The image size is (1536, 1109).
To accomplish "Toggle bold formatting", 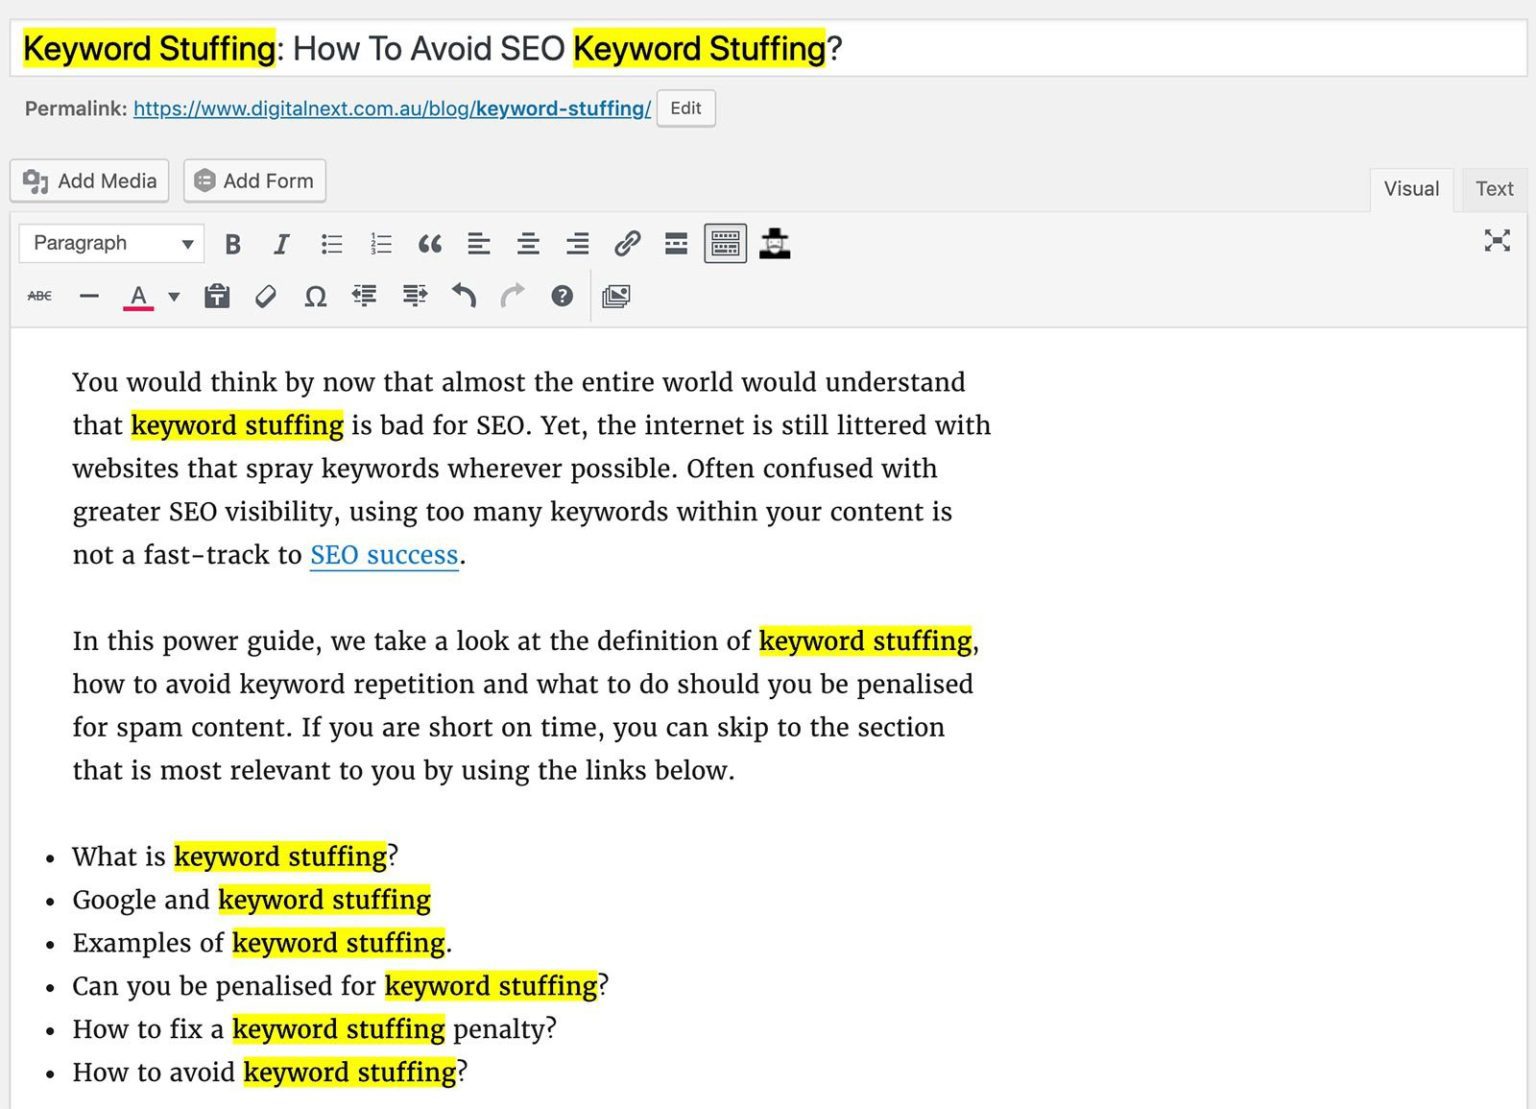I will point(232,243).
